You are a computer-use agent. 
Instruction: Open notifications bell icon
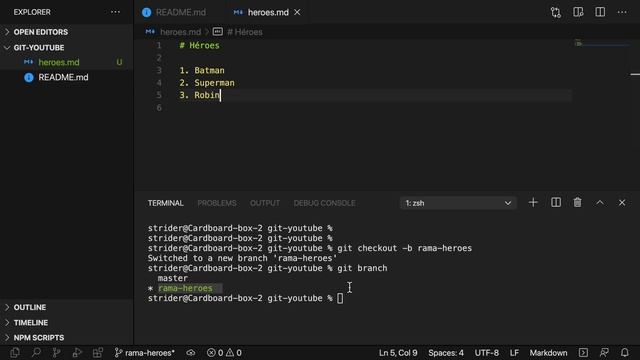pos(624,353)
